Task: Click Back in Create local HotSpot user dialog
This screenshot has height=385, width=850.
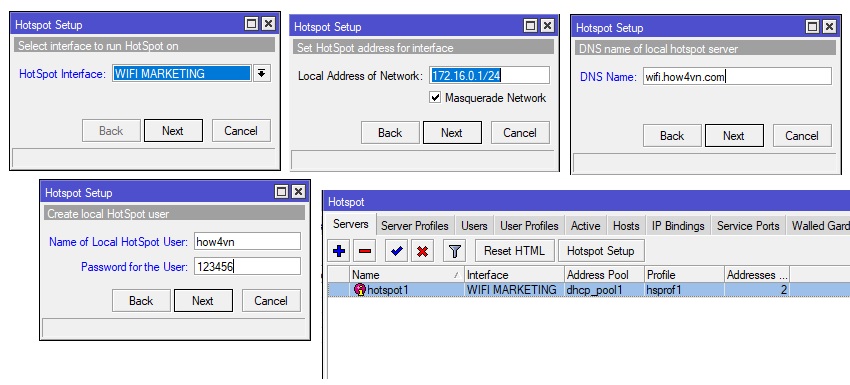Action: coord(141,300)
